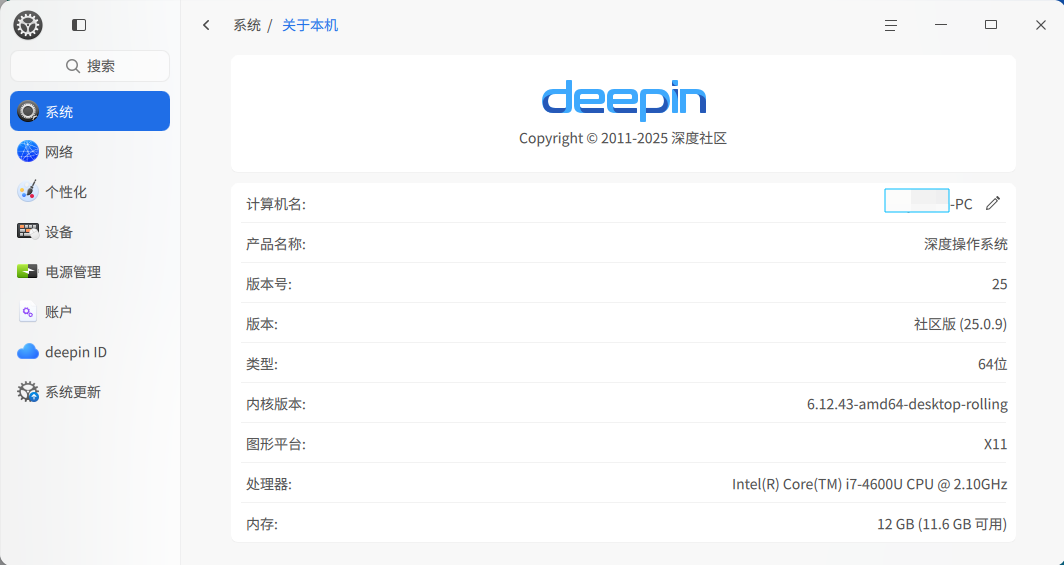Open the 设备 sidebar category
1064x565 pixels.
pos(90,231)
